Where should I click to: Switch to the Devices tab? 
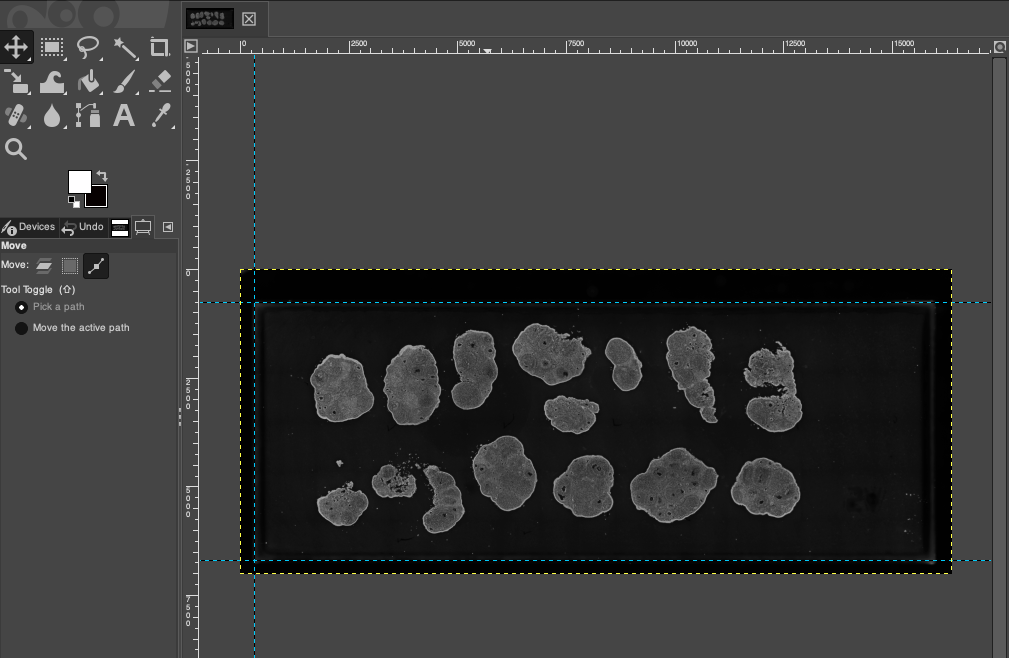pos(28,227)
